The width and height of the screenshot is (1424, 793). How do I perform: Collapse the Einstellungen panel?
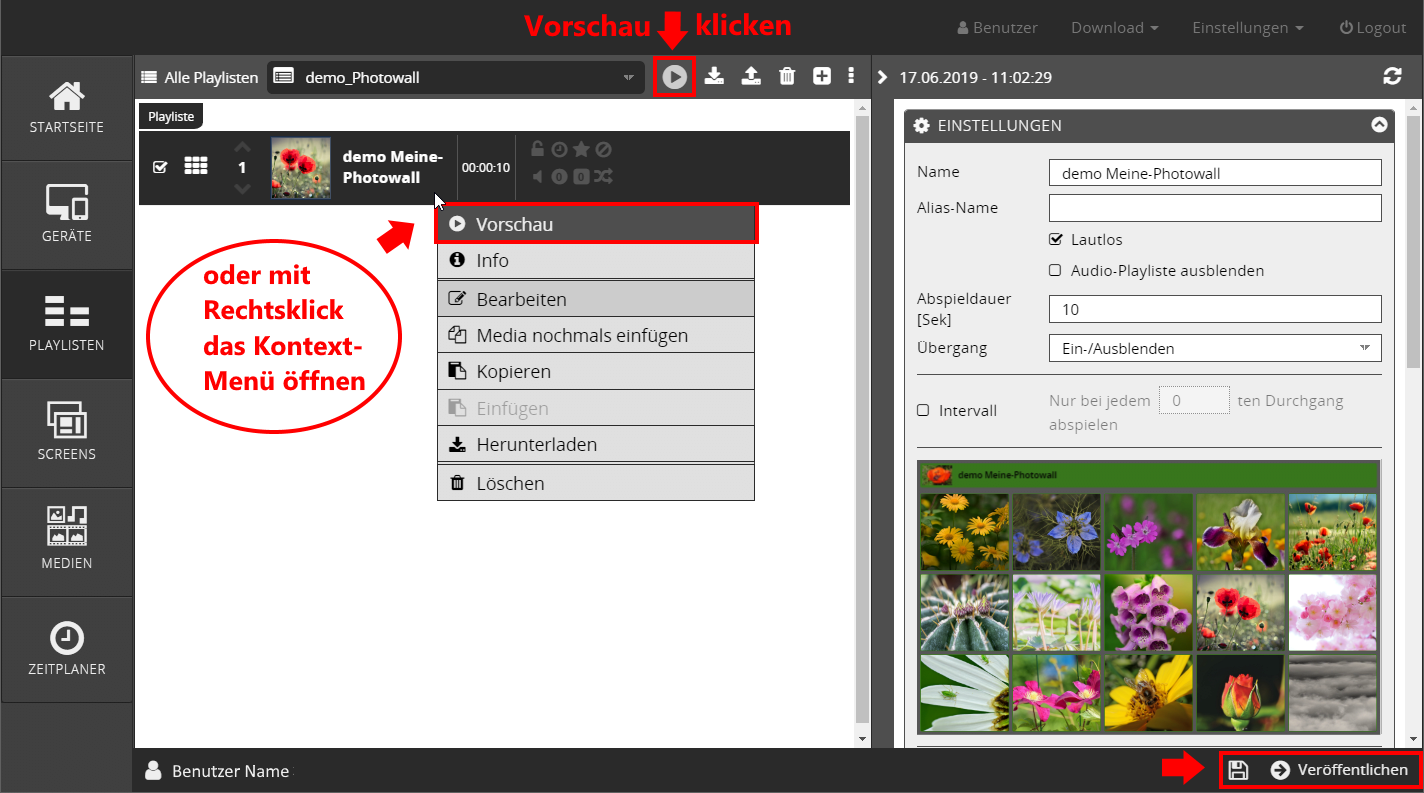(x=1379, y=126)
